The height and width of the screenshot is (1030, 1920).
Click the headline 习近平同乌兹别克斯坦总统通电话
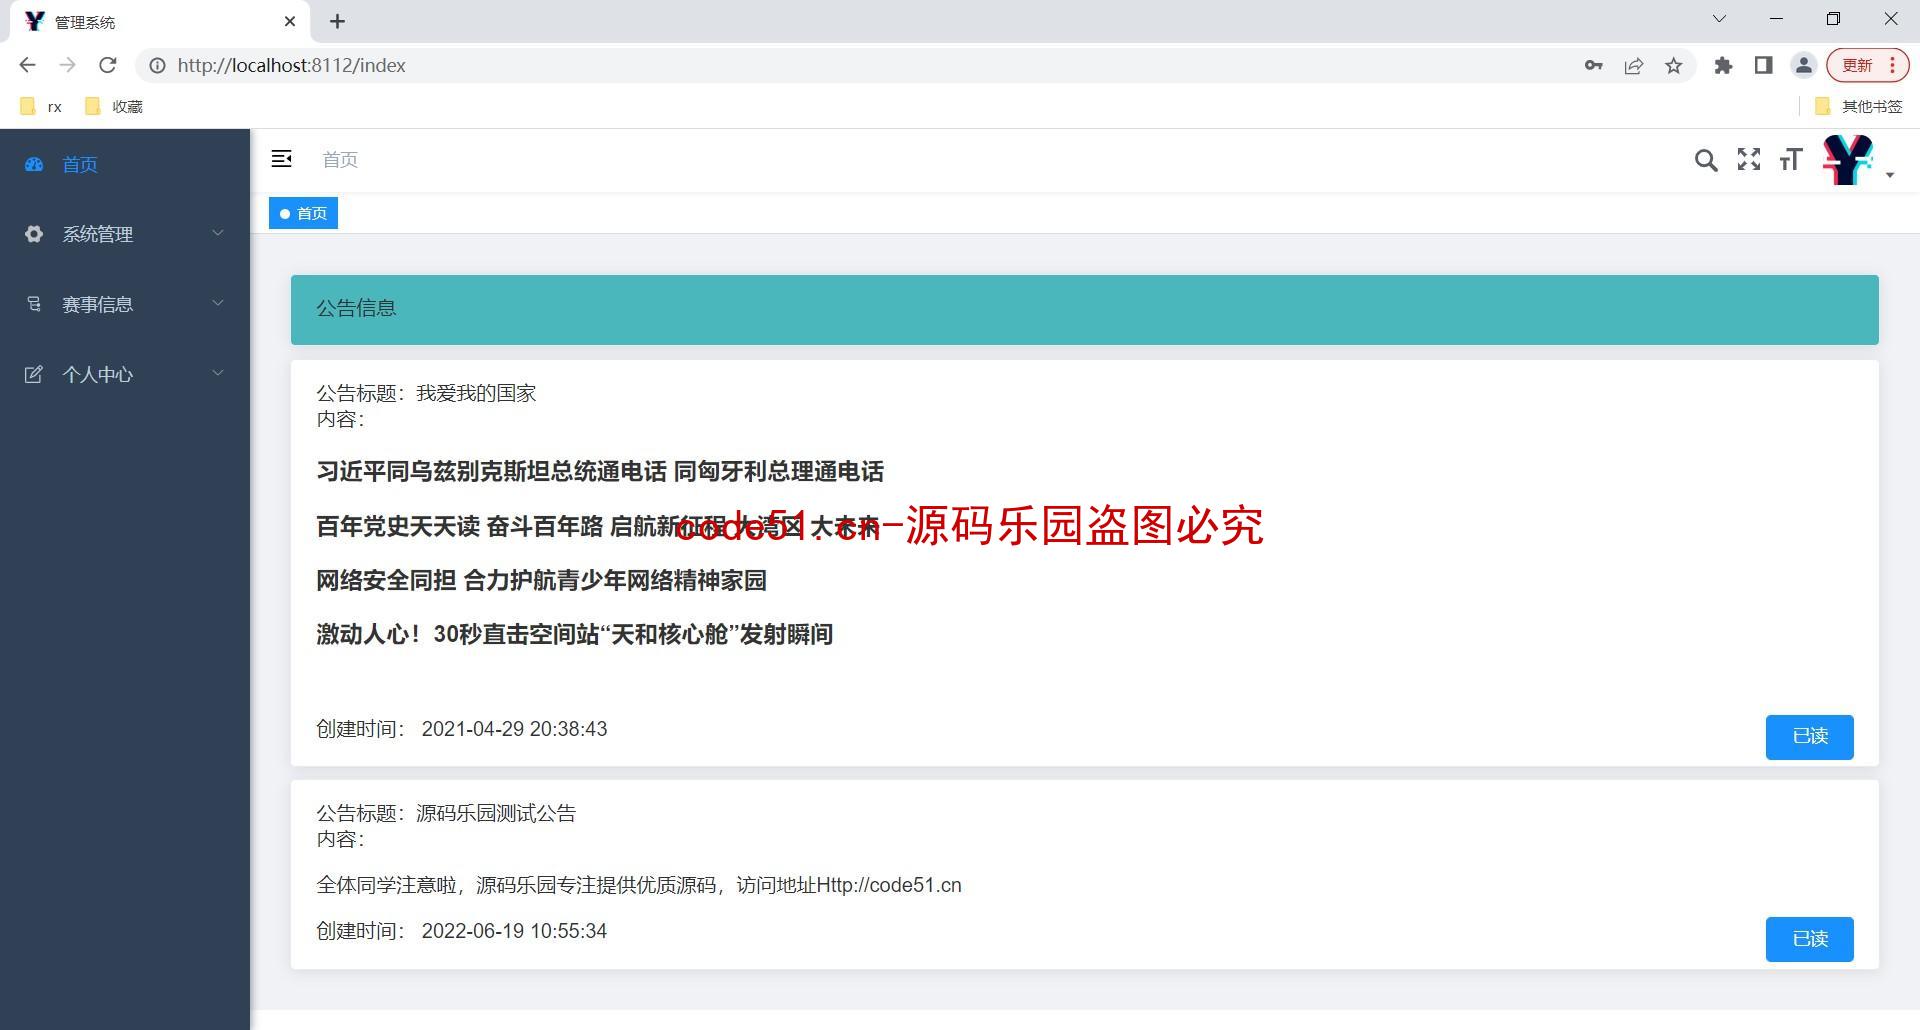(491, 471)
